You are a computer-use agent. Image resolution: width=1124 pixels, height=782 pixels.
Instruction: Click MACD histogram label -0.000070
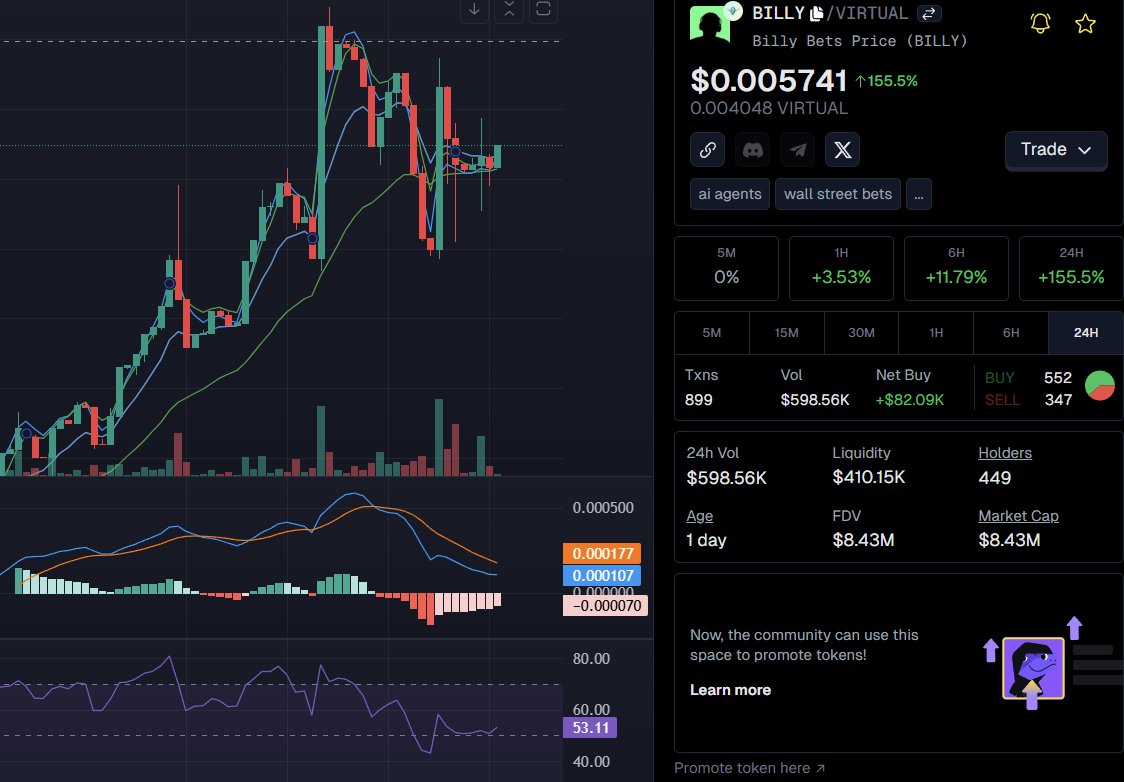point(606,606)
